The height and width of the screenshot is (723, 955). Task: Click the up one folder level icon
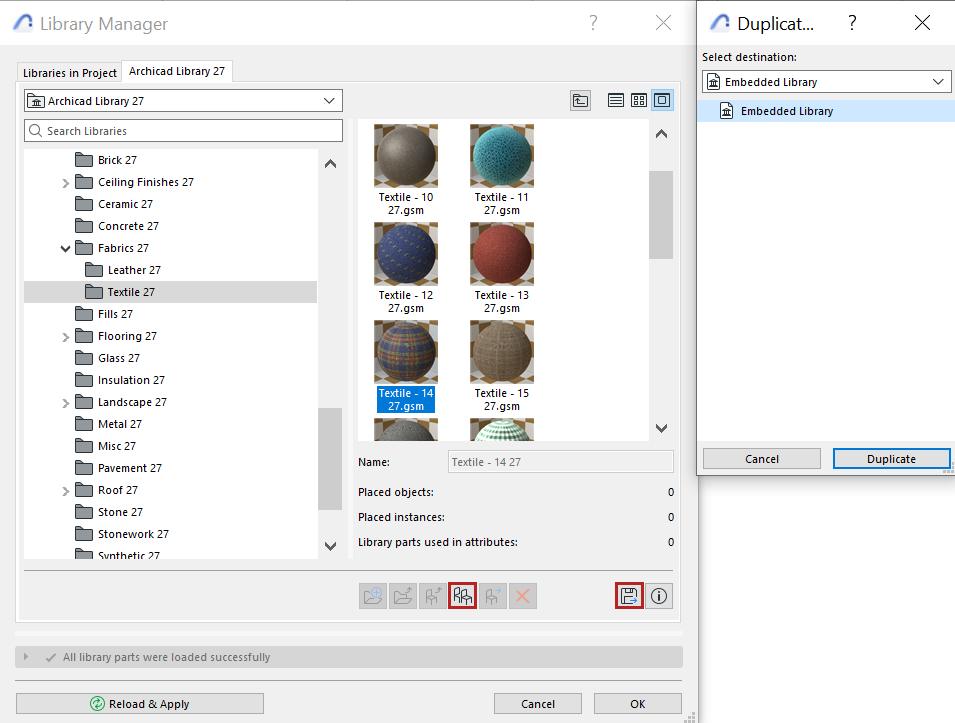pos(580,100)
